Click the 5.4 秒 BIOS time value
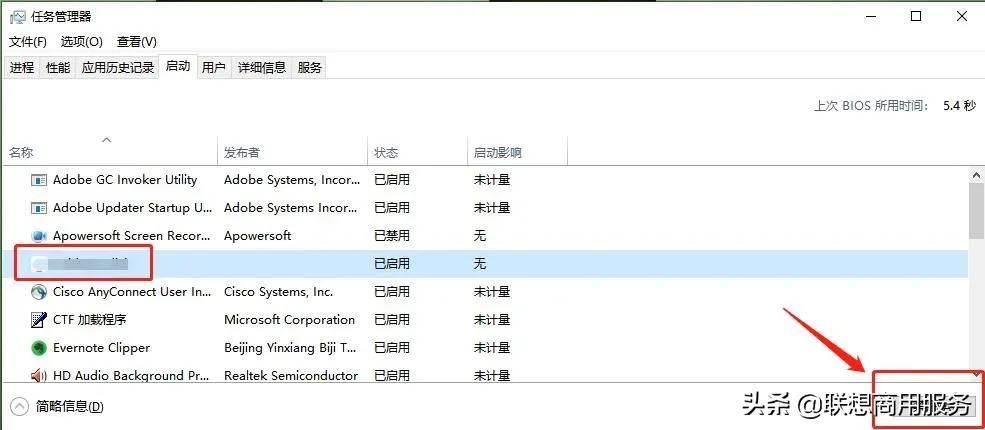Image resolution: width=985 pixels, height=430 pixels. (959, 106)
